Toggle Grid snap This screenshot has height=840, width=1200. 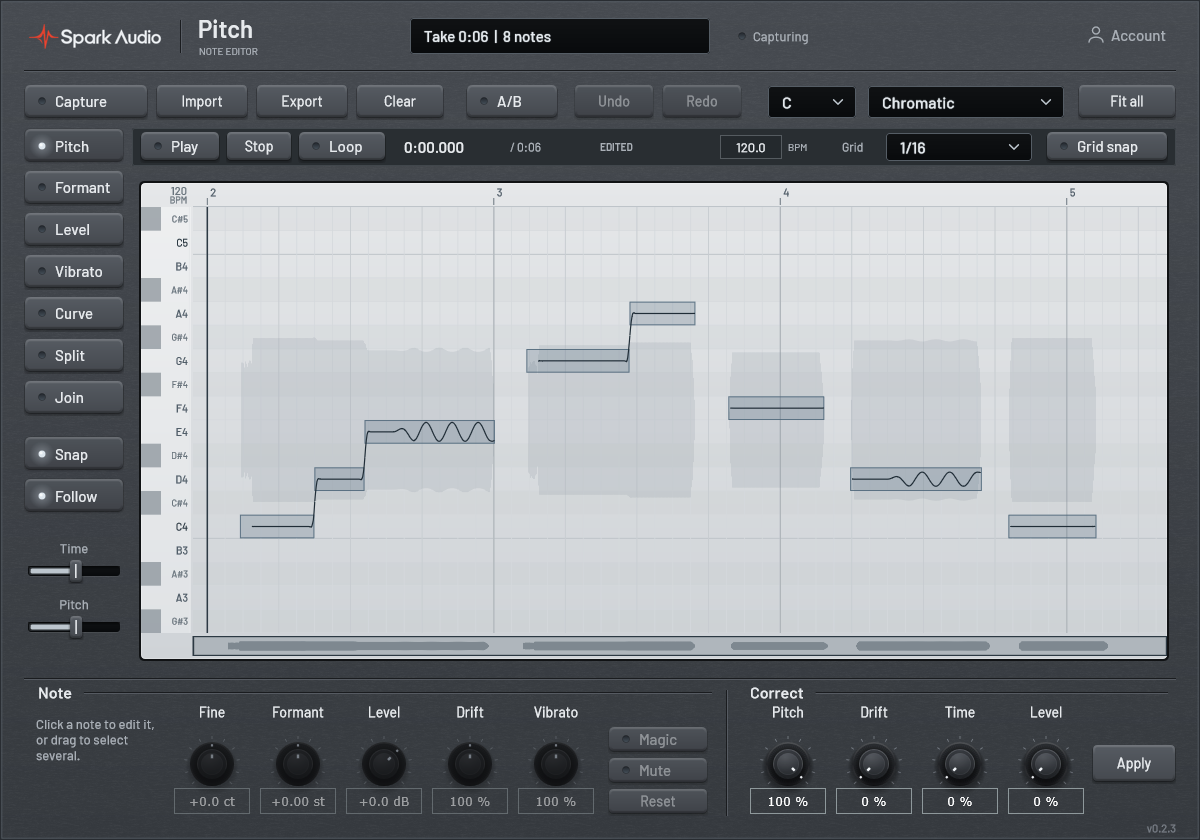(x=1107, y=146)
